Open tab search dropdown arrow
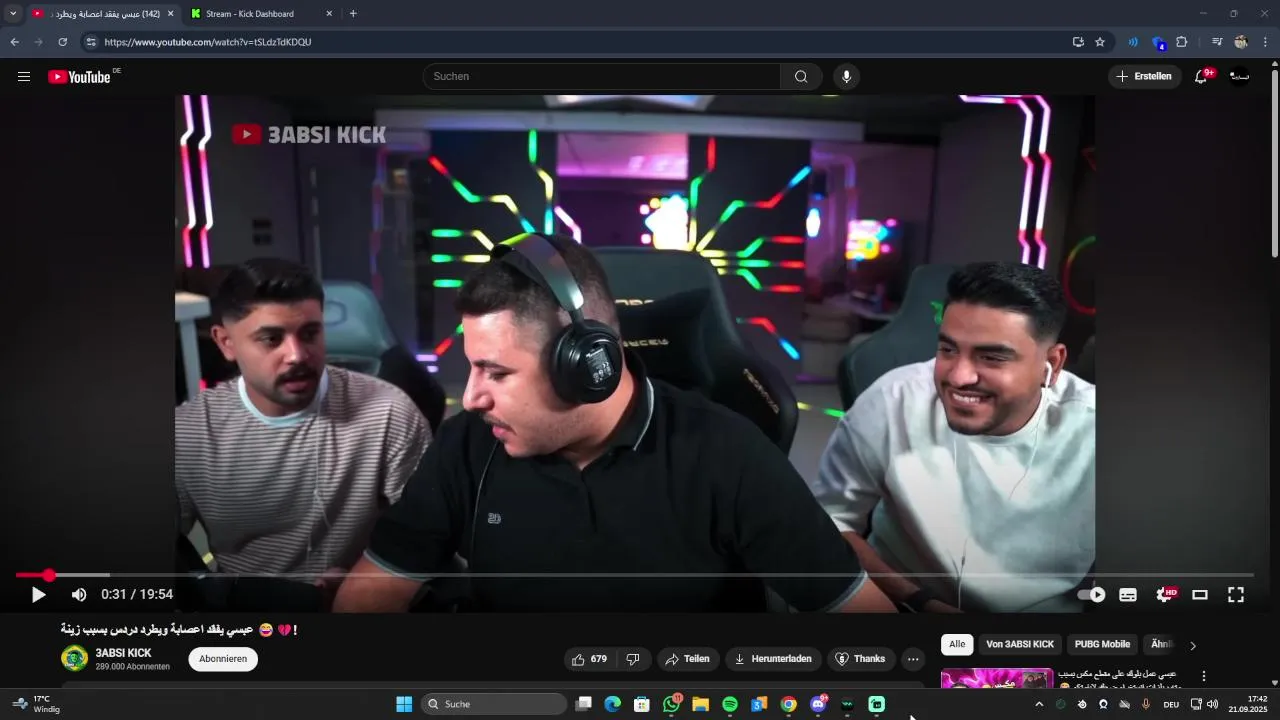Viewport: 1280px width, 720px height. [x=13, y=14]
